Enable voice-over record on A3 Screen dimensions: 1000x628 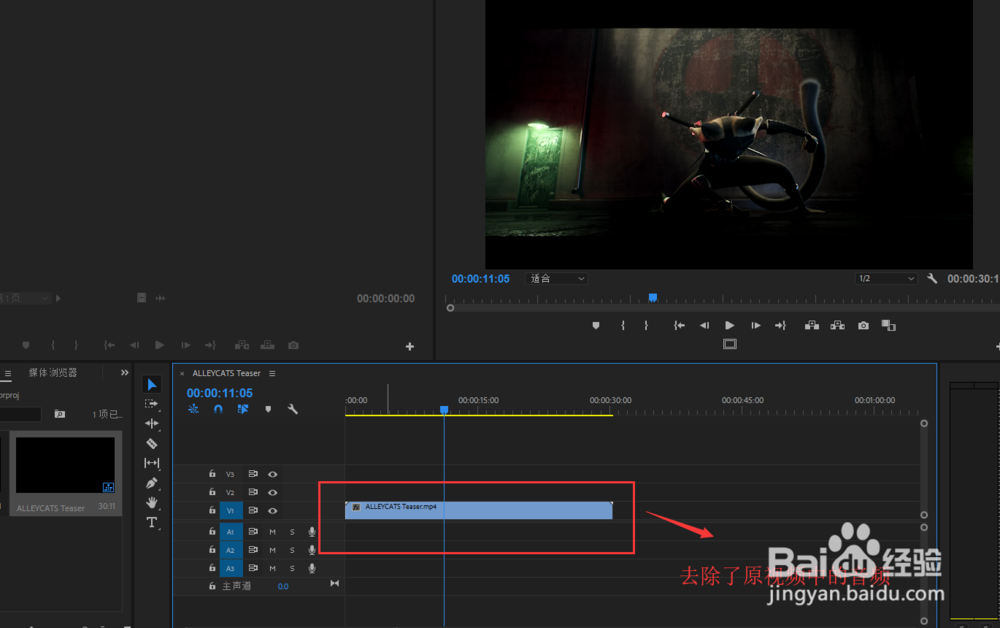312,568
